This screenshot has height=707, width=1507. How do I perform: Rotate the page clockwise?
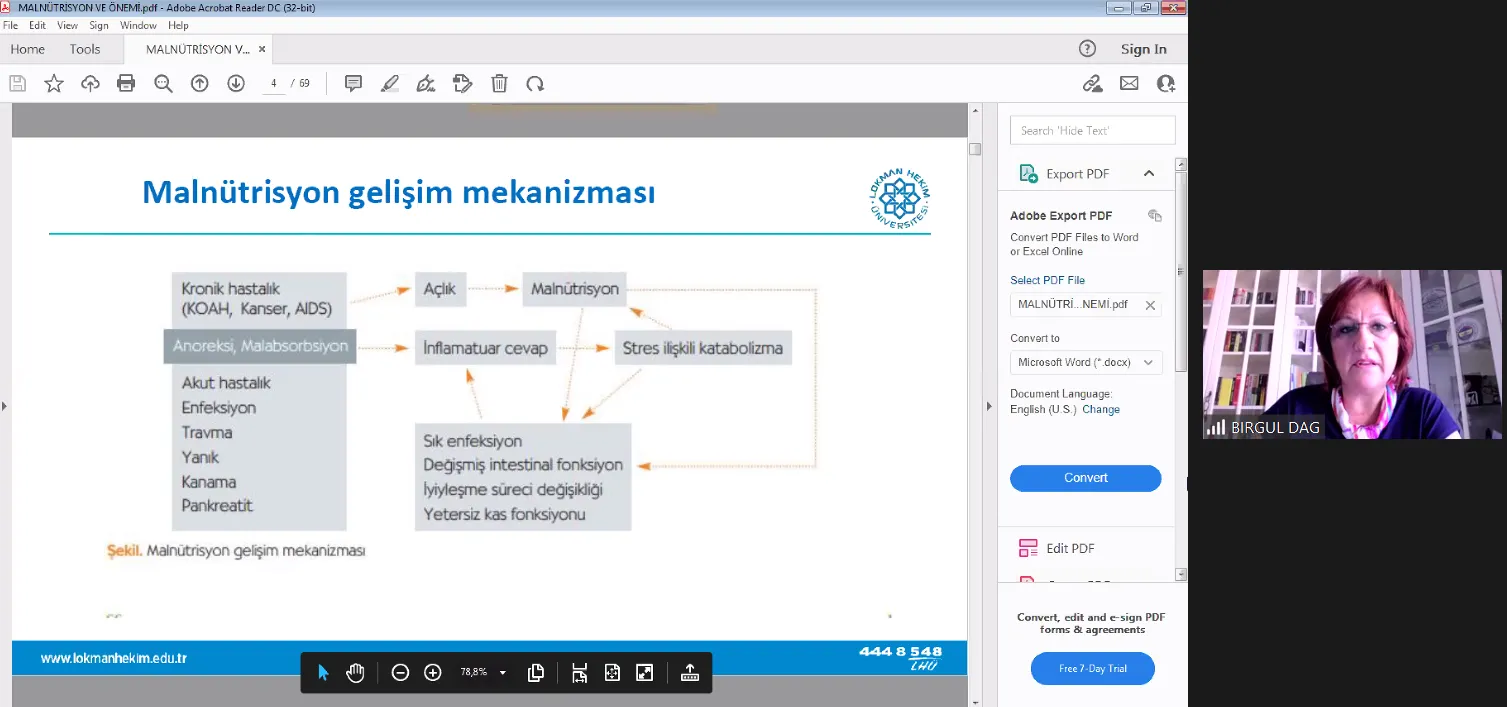535,84
